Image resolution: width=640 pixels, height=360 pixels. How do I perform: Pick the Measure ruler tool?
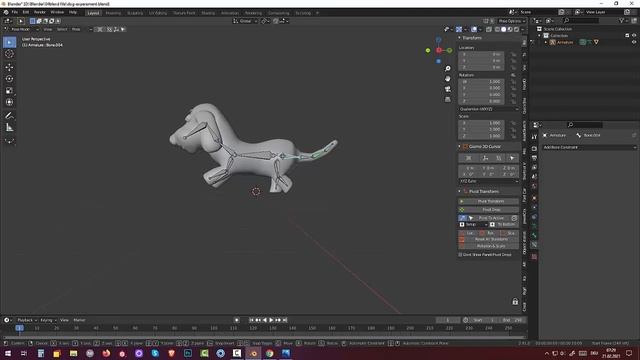point(9,127)
